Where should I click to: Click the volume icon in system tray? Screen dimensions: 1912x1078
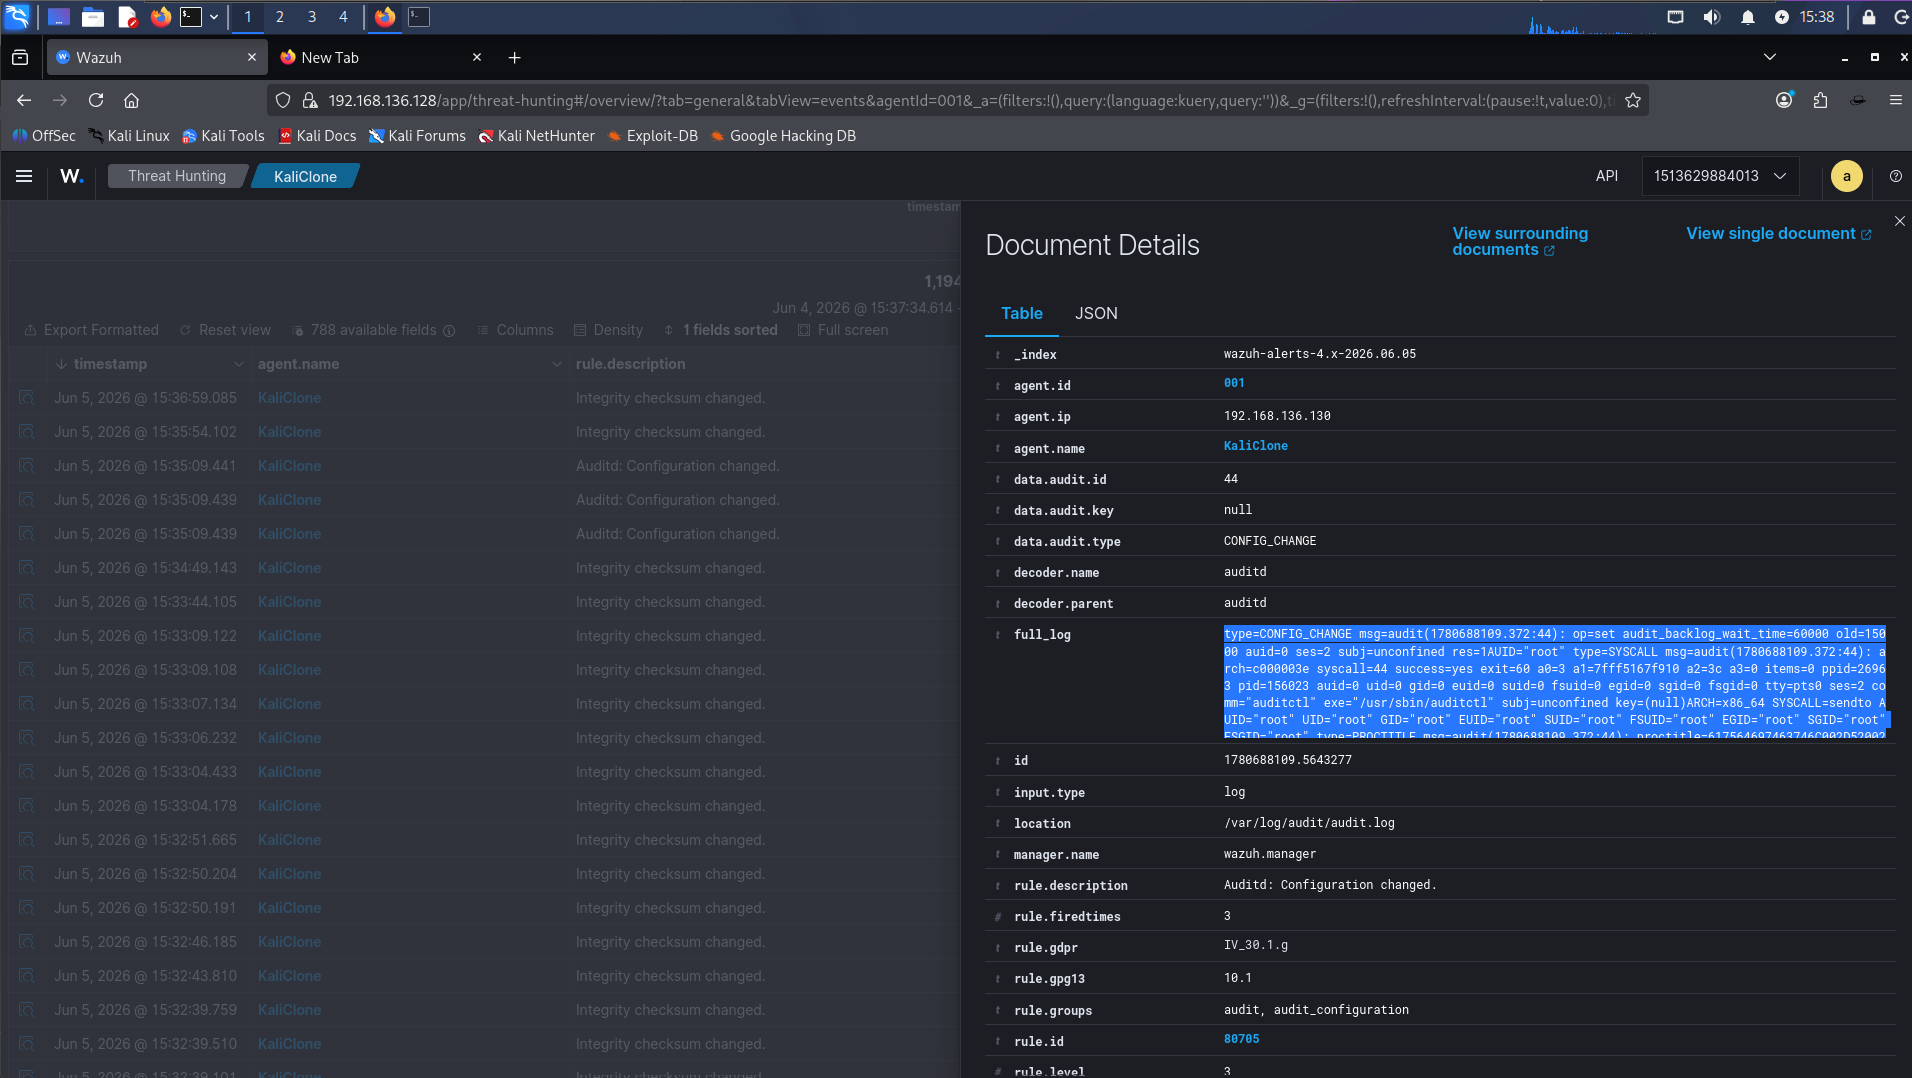tap(1712, 17)
